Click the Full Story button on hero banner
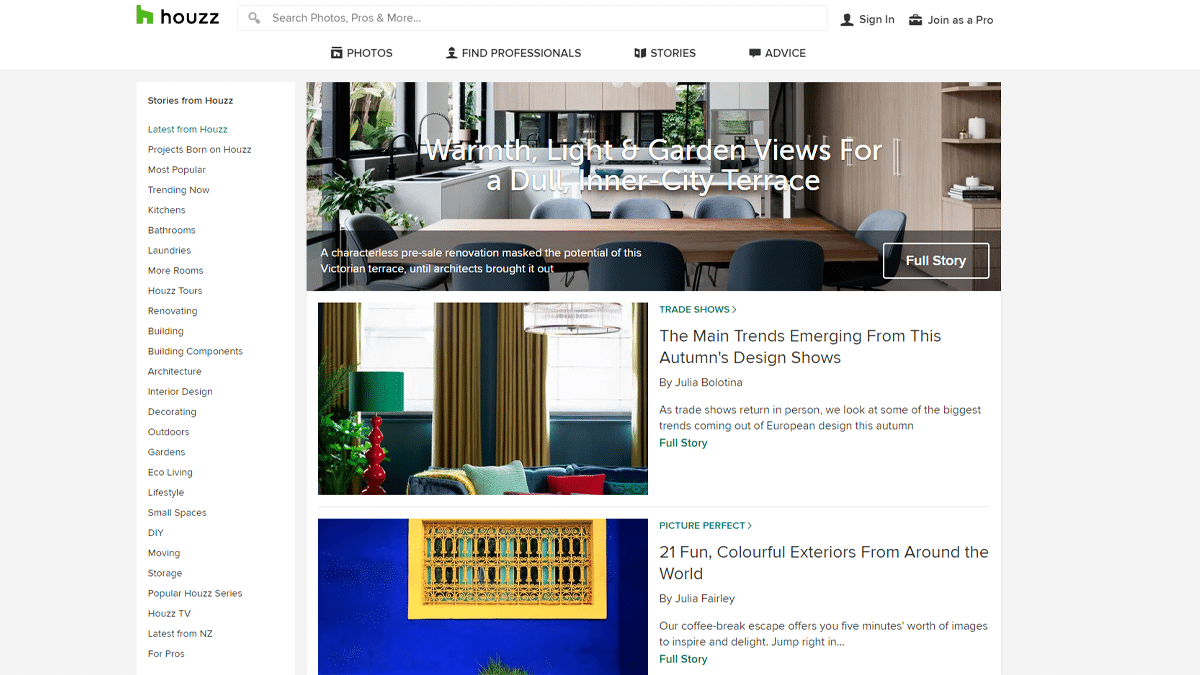 point(936,261)
